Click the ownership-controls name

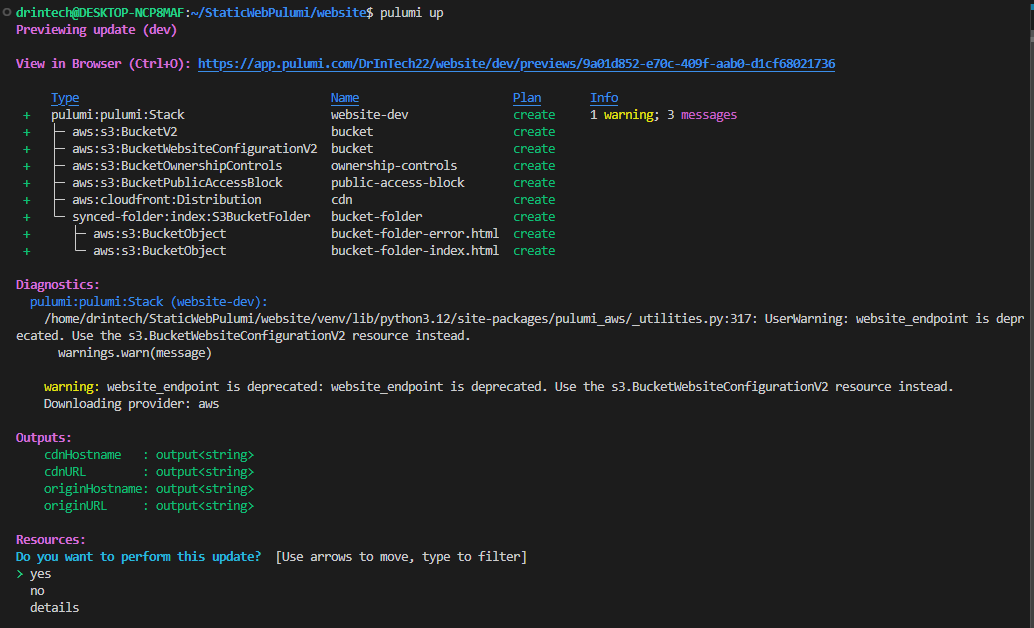pos(394,166)
